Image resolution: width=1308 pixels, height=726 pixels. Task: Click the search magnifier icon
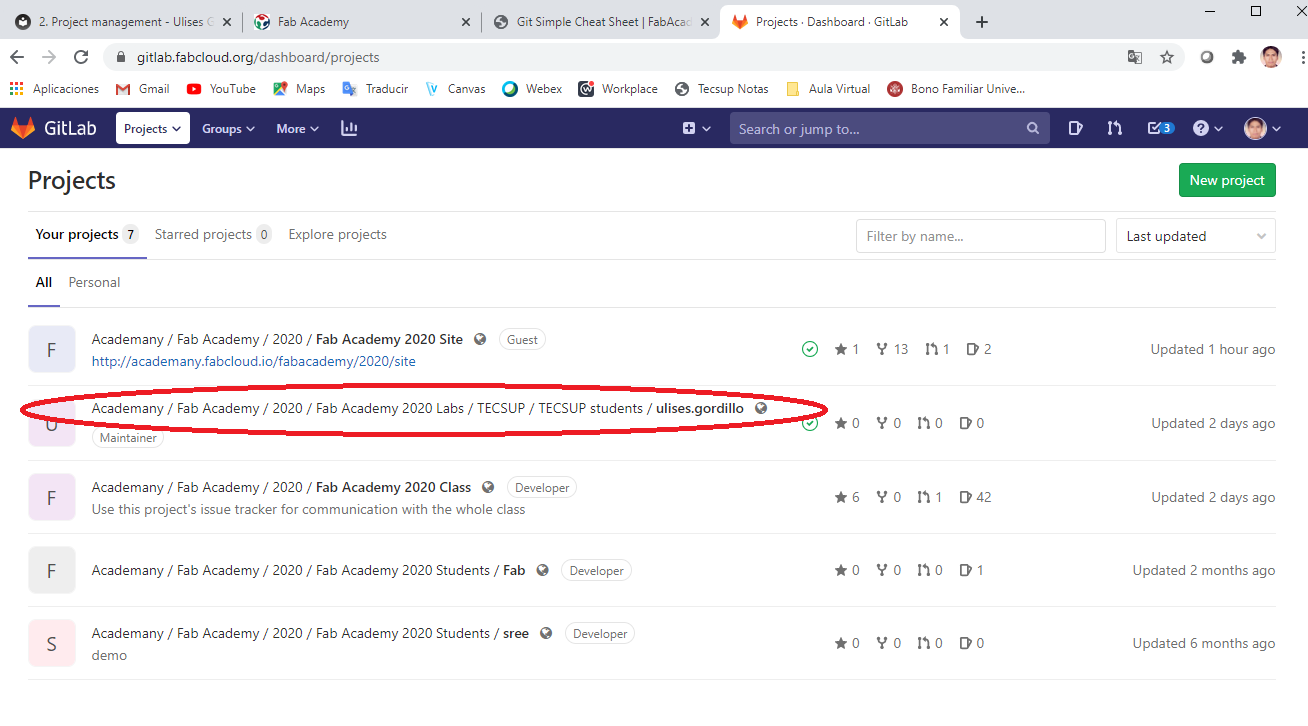coord(1033,128)
